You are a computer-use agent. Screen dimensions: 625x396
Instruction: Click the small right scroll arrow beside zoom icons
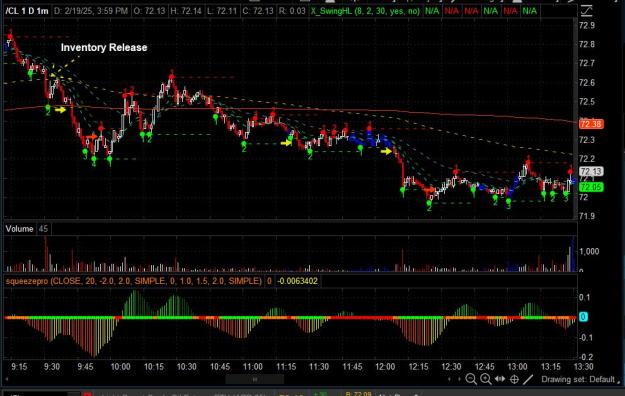click(459, 379)
